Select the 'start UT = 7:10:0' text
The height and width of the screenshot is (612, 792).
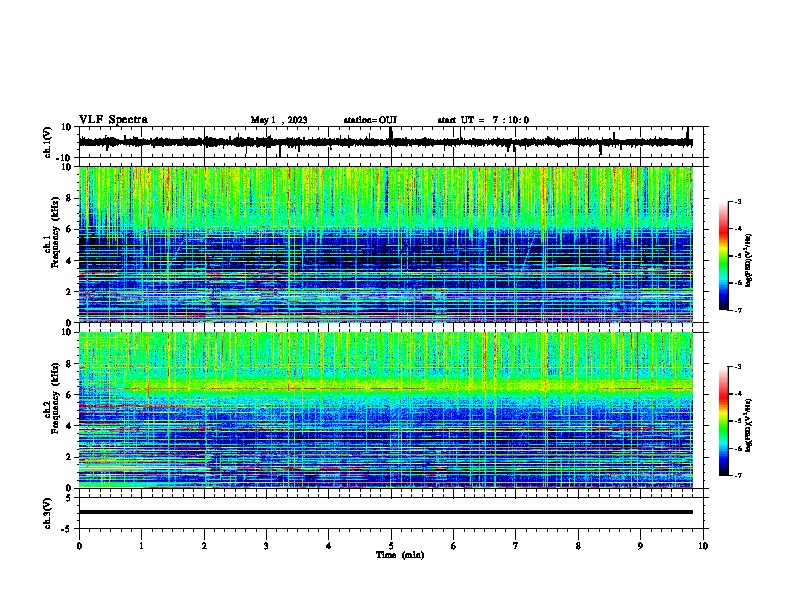point(483,120)
